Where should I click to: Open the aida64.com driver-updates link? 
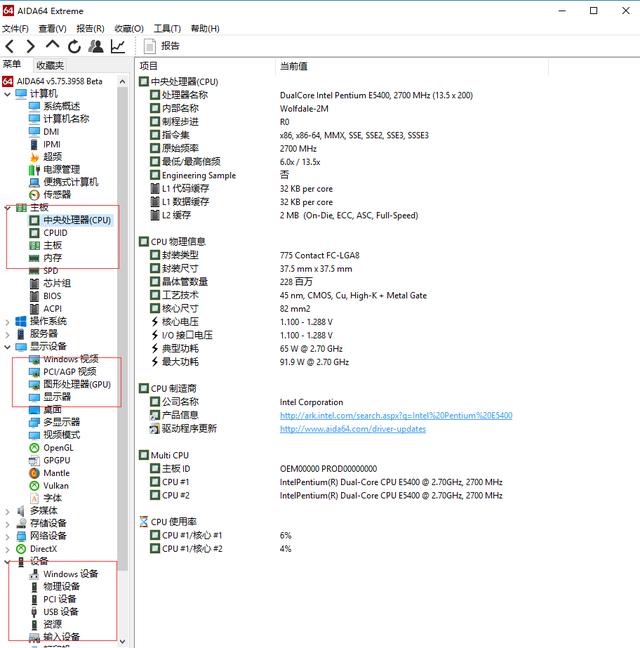[x=353, y=429]
